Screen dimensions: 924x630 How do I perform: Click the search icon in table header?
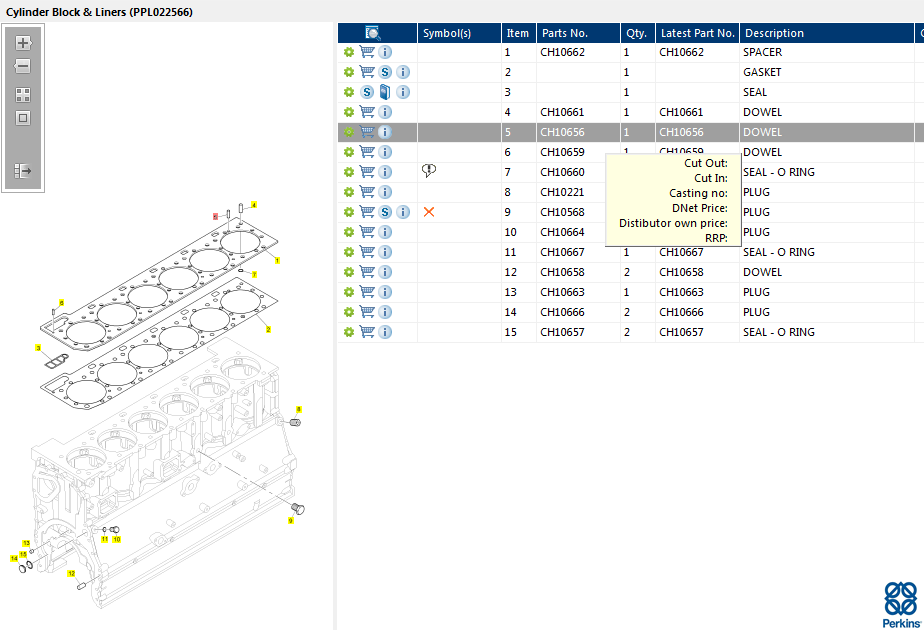[x=372, y=33]
